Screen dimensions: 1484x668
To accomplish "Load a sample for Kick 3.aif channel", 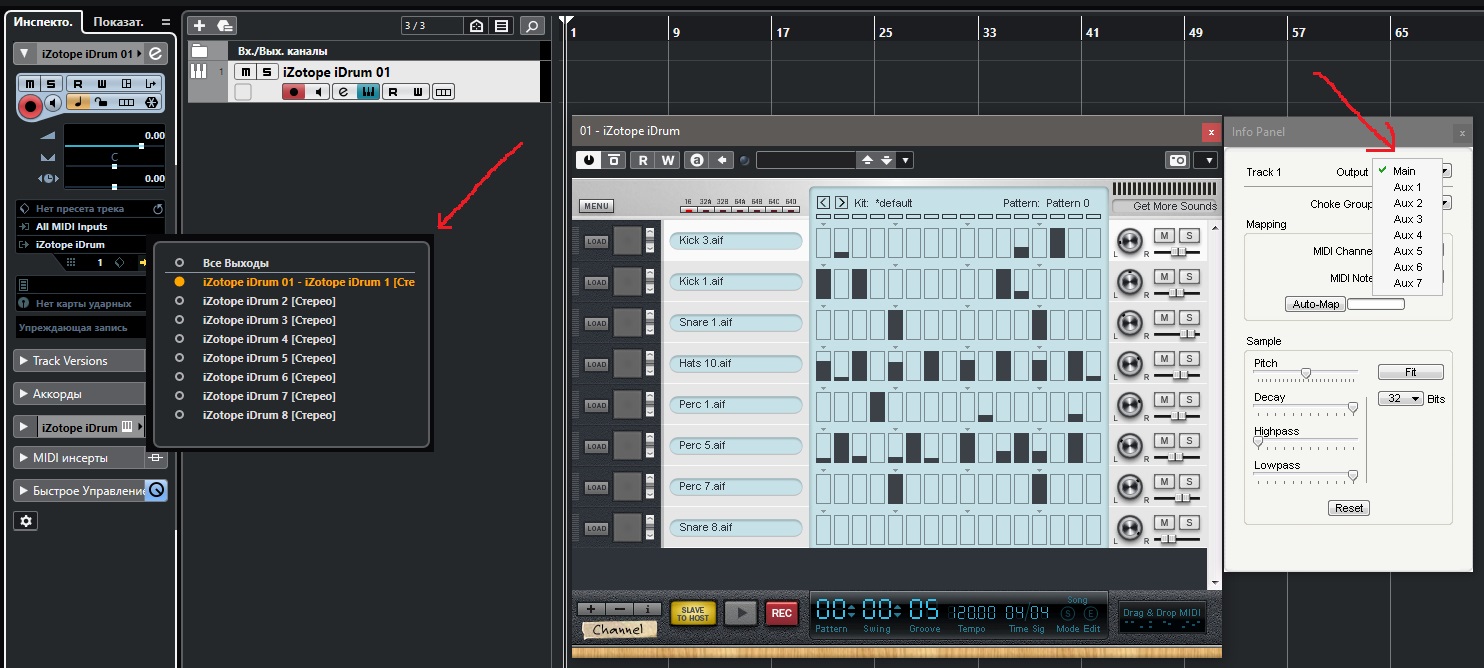I will tap(597, 241).
